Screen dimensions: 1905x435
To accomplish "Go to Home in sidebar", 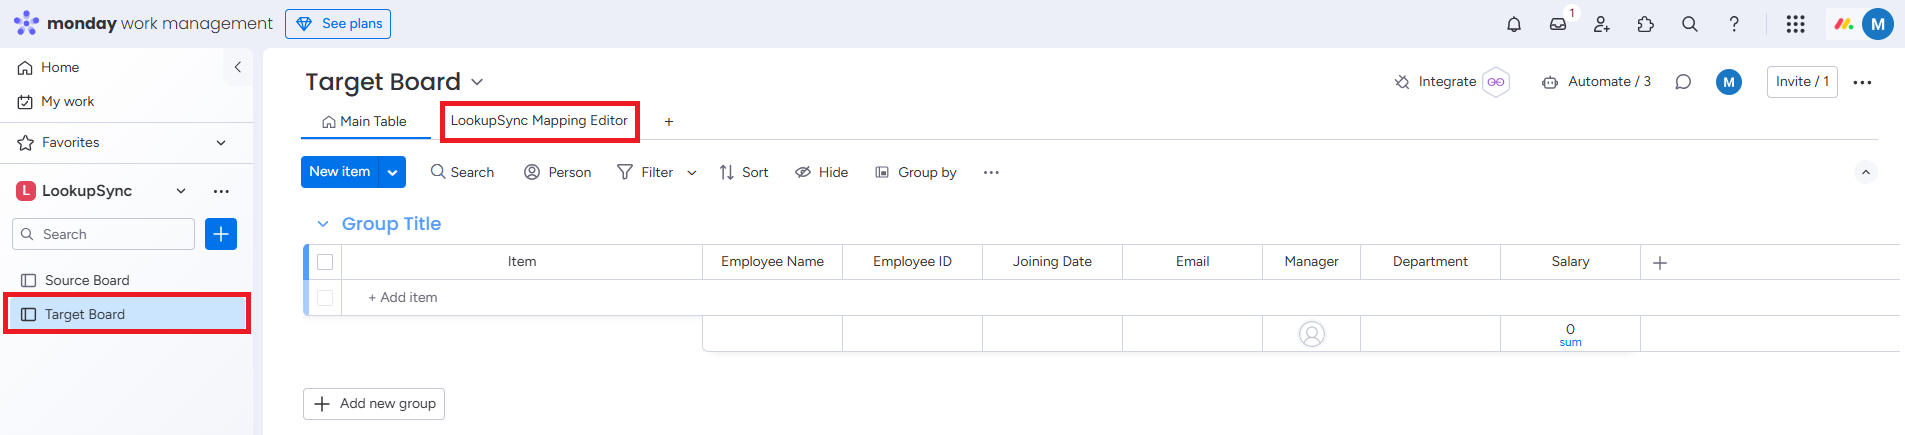I will click(49, 67).
